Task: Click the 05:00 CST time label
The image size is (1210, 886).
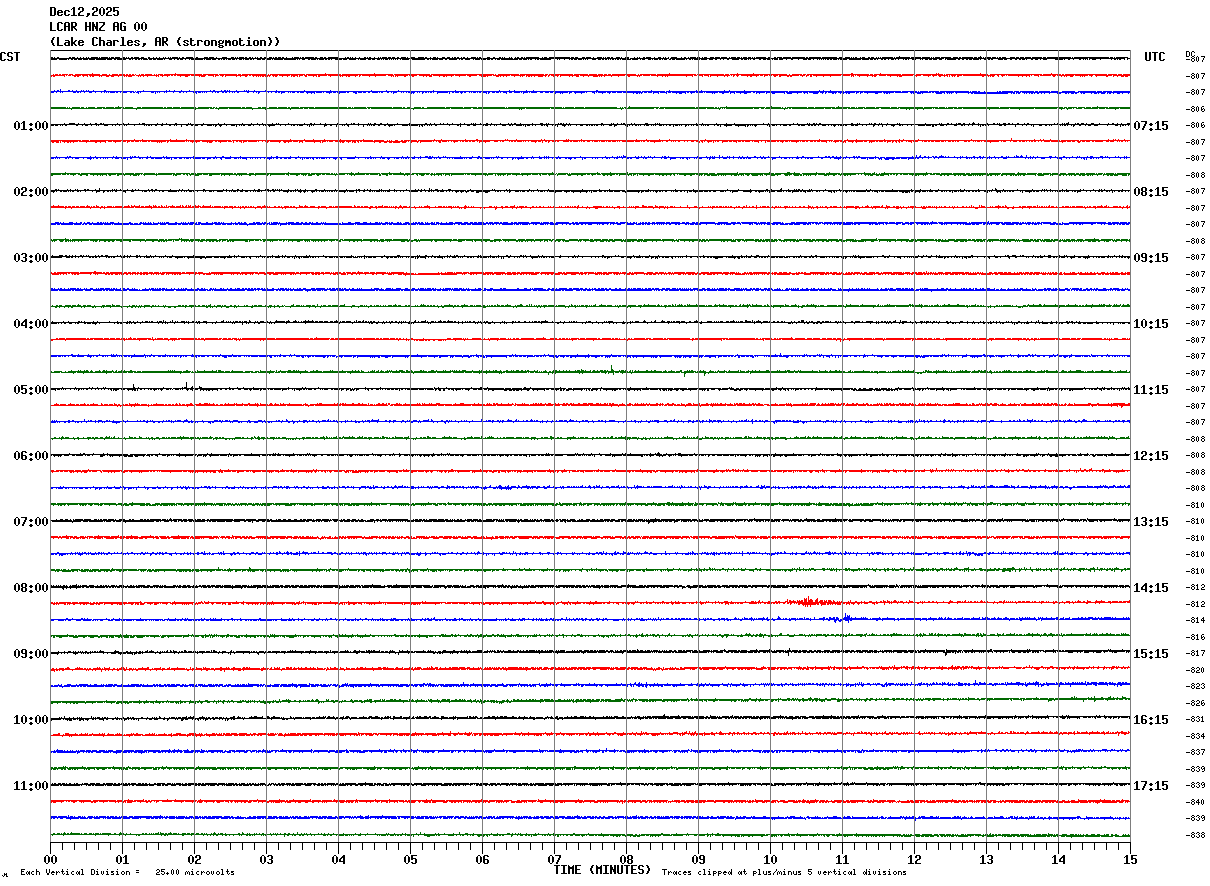Action: point(30,390)
